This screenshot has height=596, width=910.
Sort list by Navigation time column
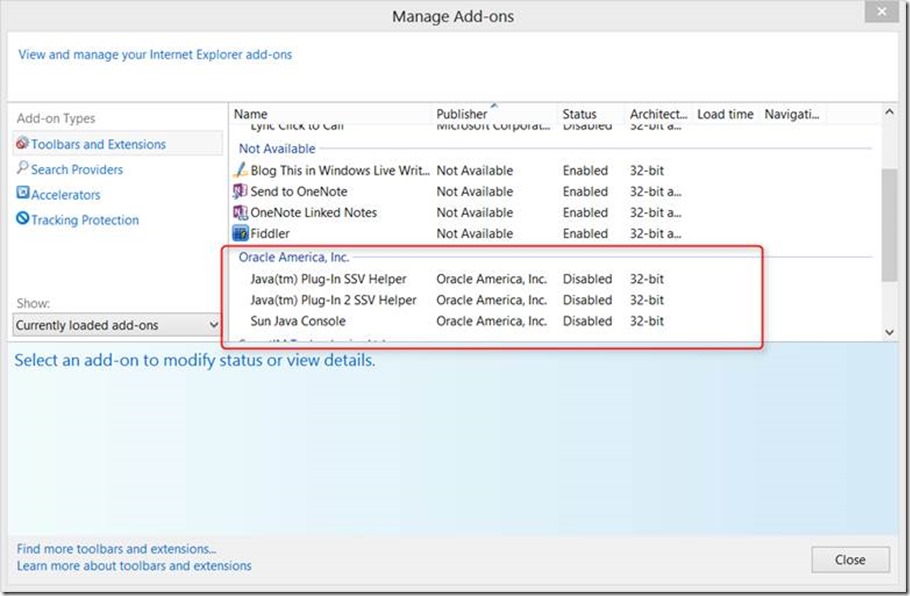(792, 114)
